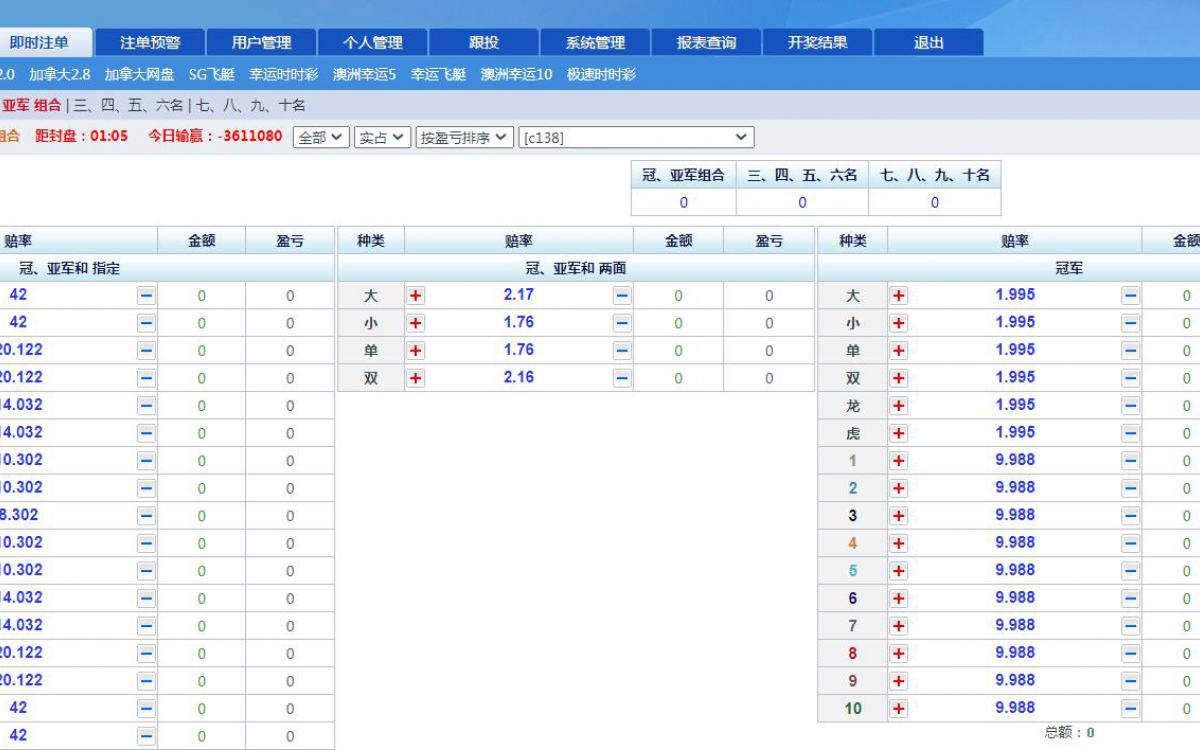
Task: Click minus icon in 冠军 number 9 row
Action: click(x=1130, y=681)
